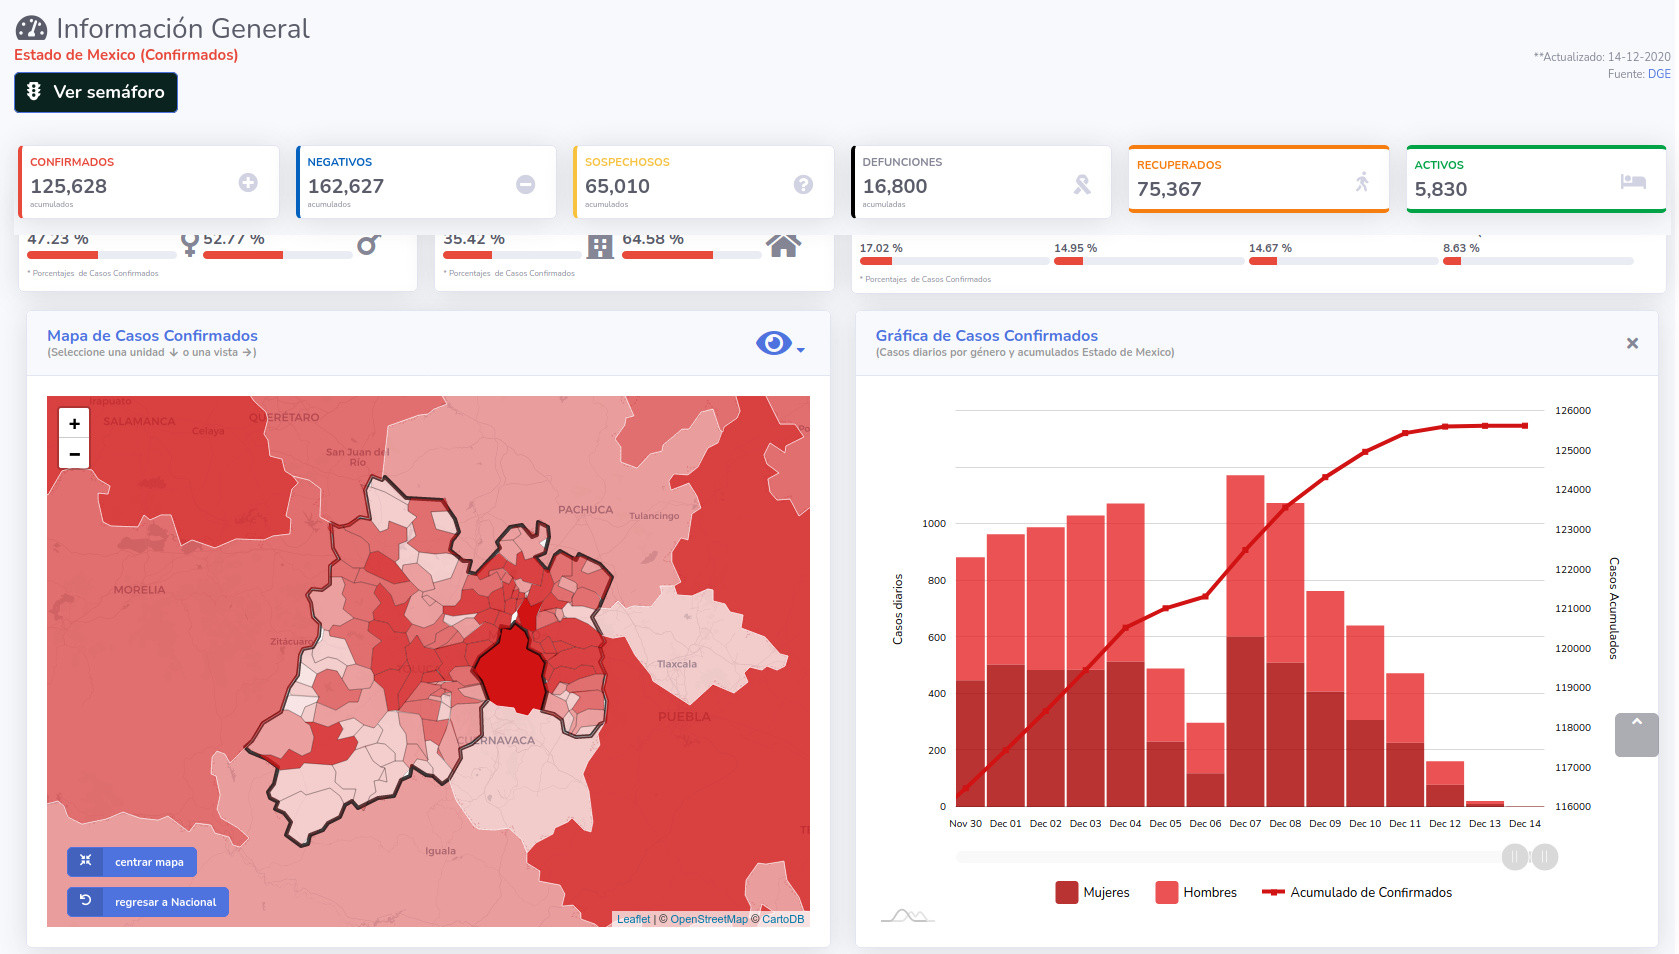Open the Leaflet attribution link
This screenshot has width=1679, height=954.
633,919
